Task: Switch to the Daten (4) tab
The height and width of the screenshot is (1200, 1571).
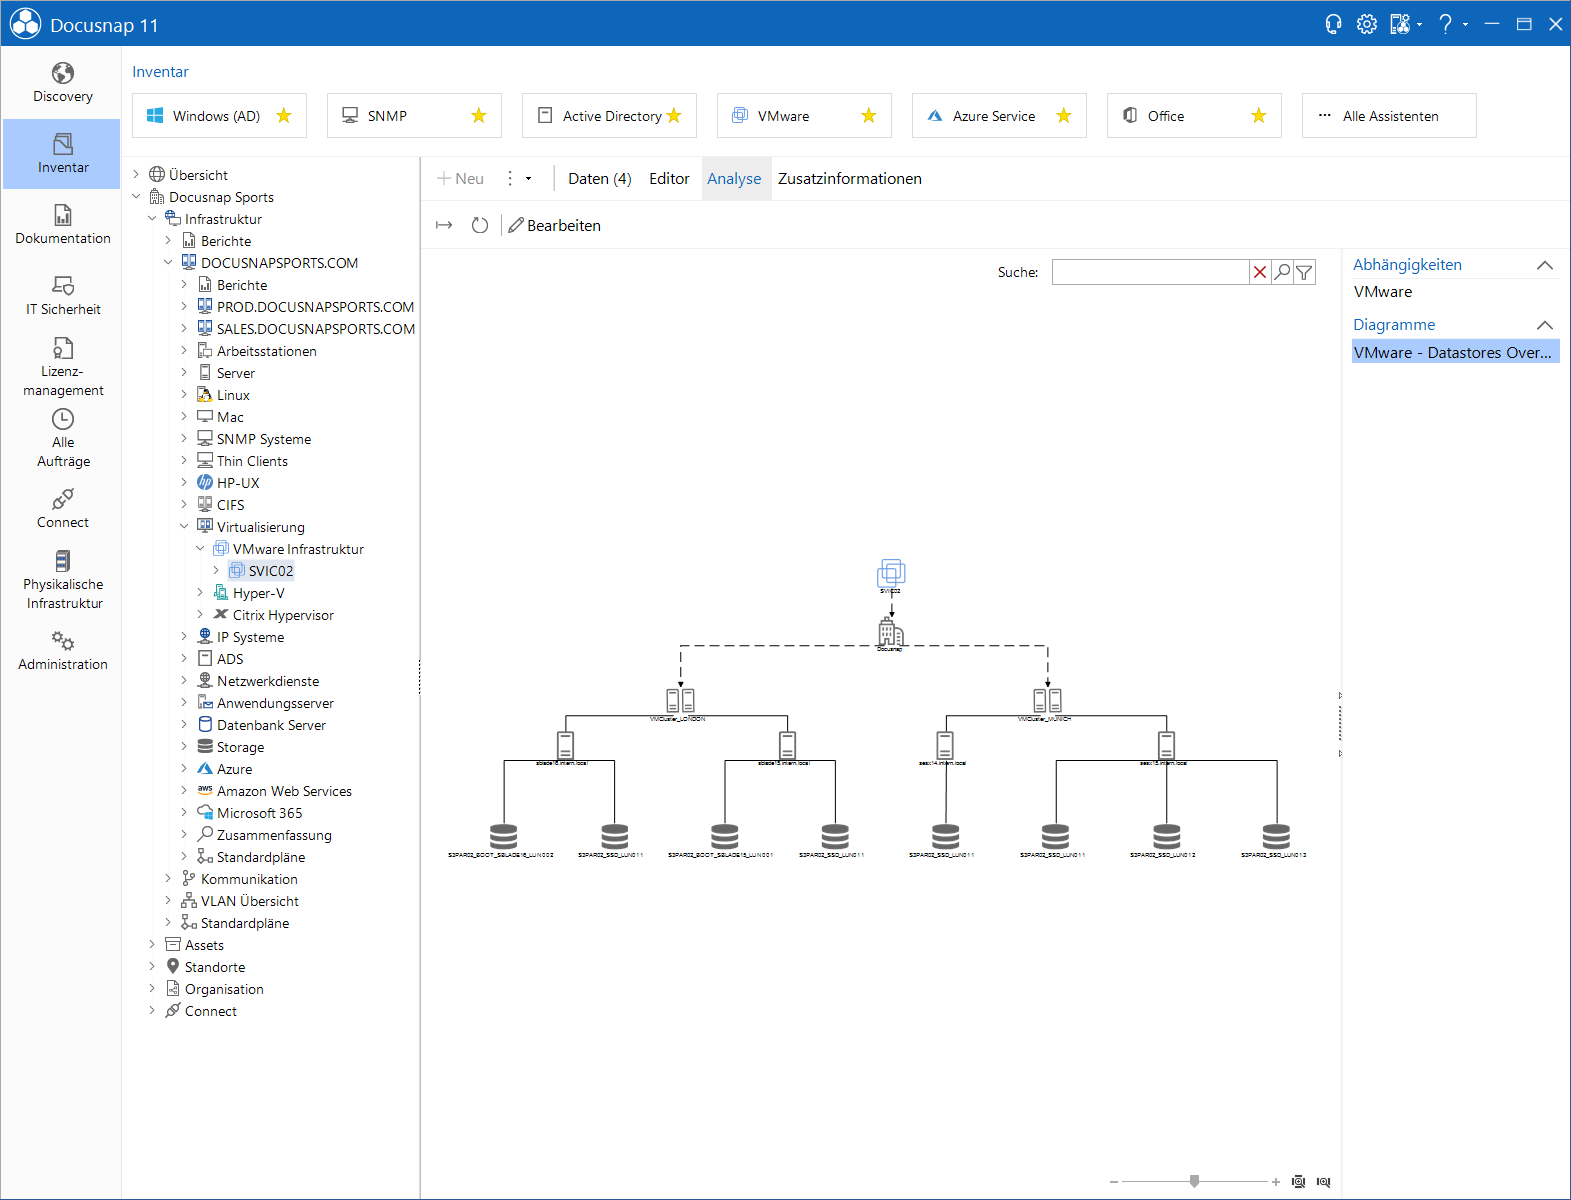Action: click(600, 179)
